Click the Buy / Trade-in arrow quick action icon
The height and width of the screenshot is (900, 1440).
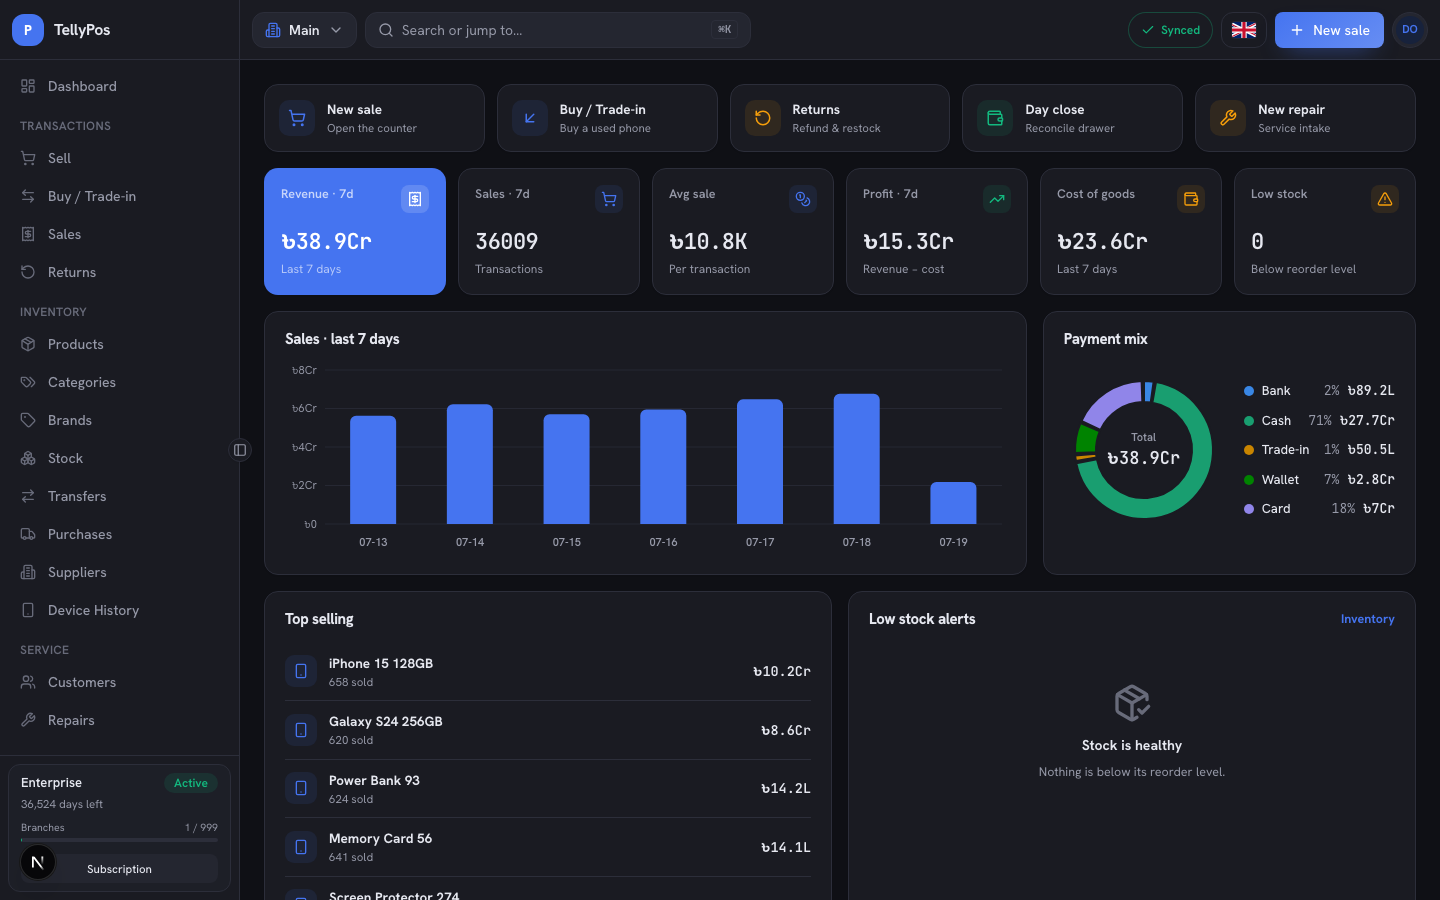point(530,118)
